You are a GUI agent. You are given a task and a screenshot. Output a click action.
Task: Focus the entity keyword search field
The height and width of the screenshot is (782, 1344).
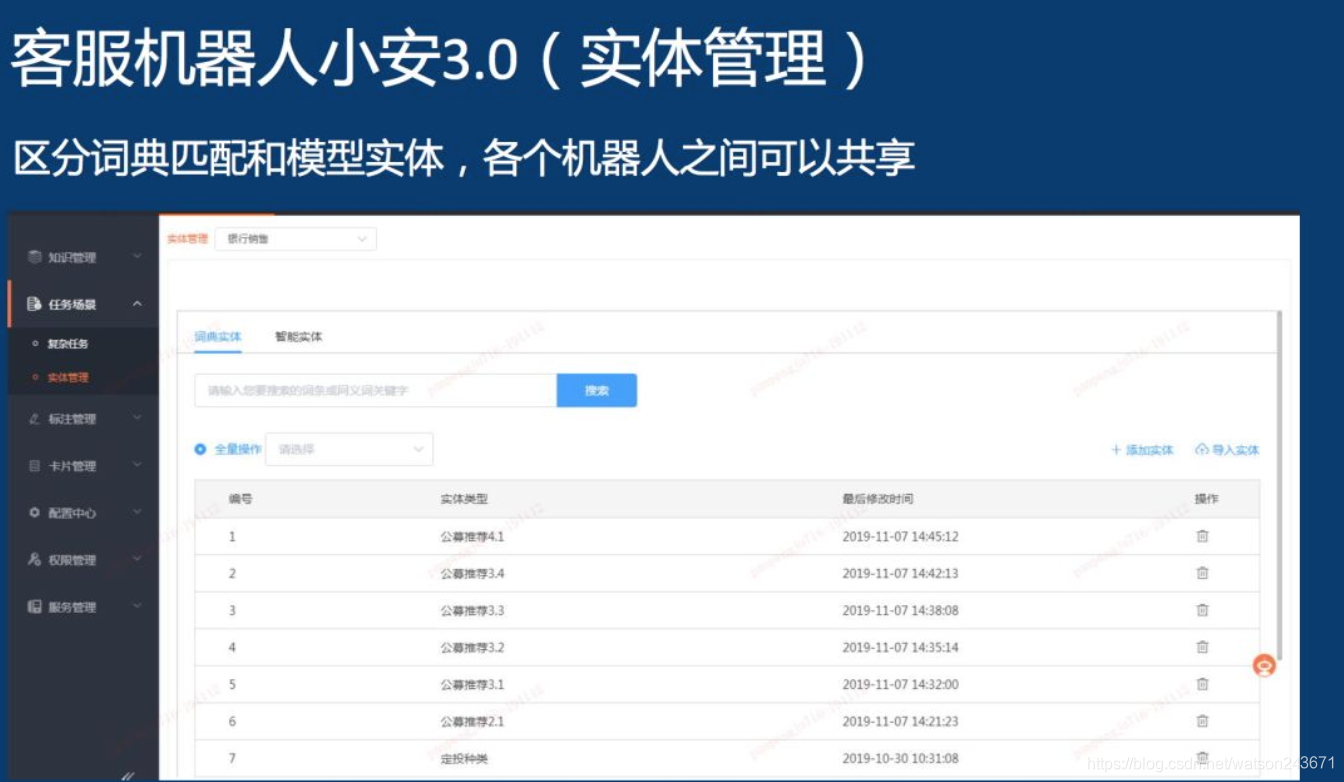tap(375, 391)
